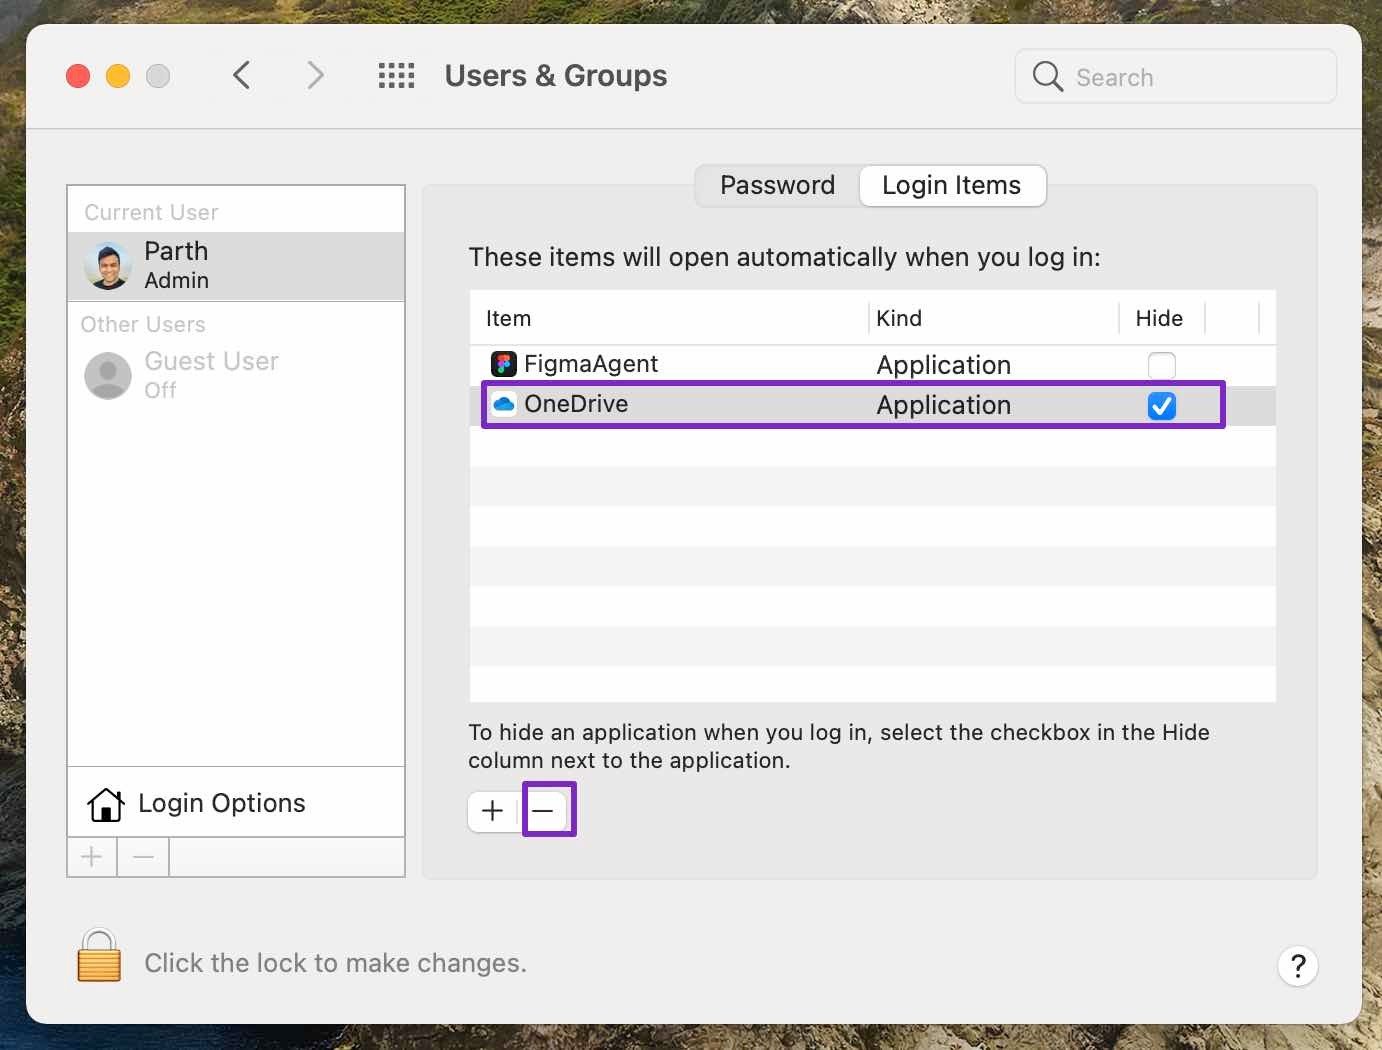Sort by the Kind column header
The width and height of the screenshot is (1382, 1050).
(994, 318)
